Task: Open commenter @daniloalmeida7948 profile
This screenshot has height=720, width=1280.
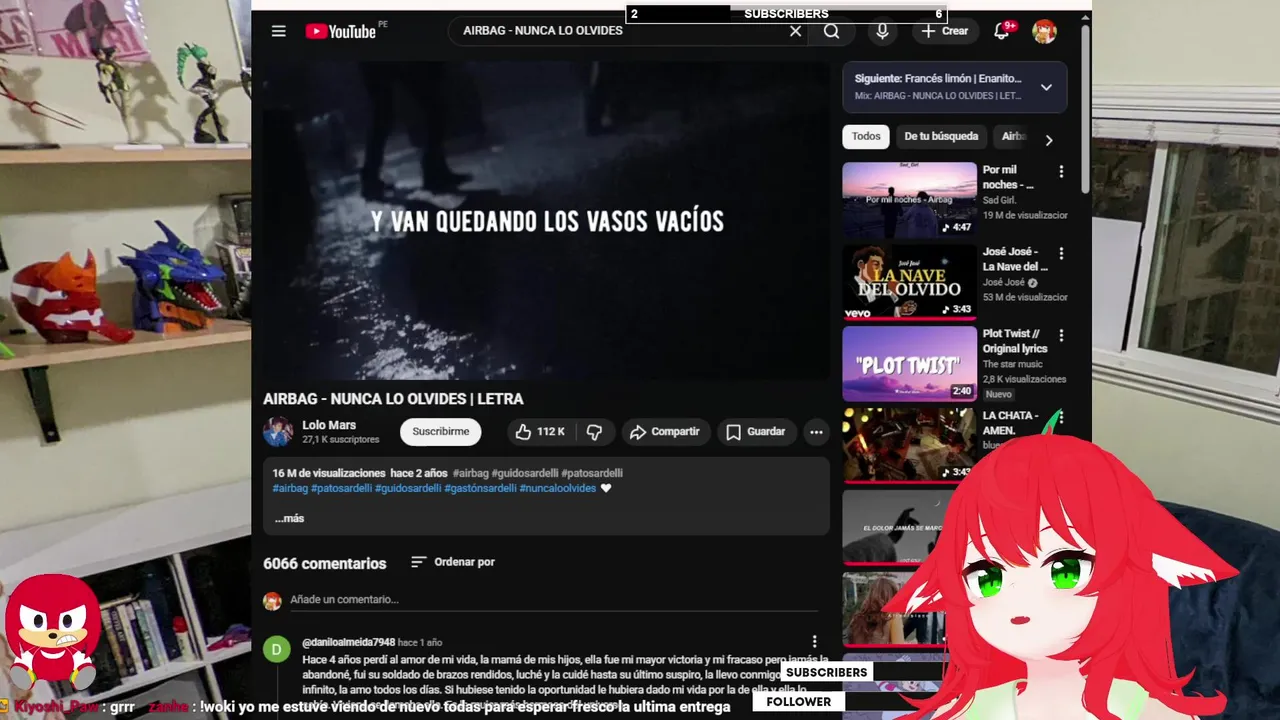Action: pyautogui.click(x=348, y=642)
